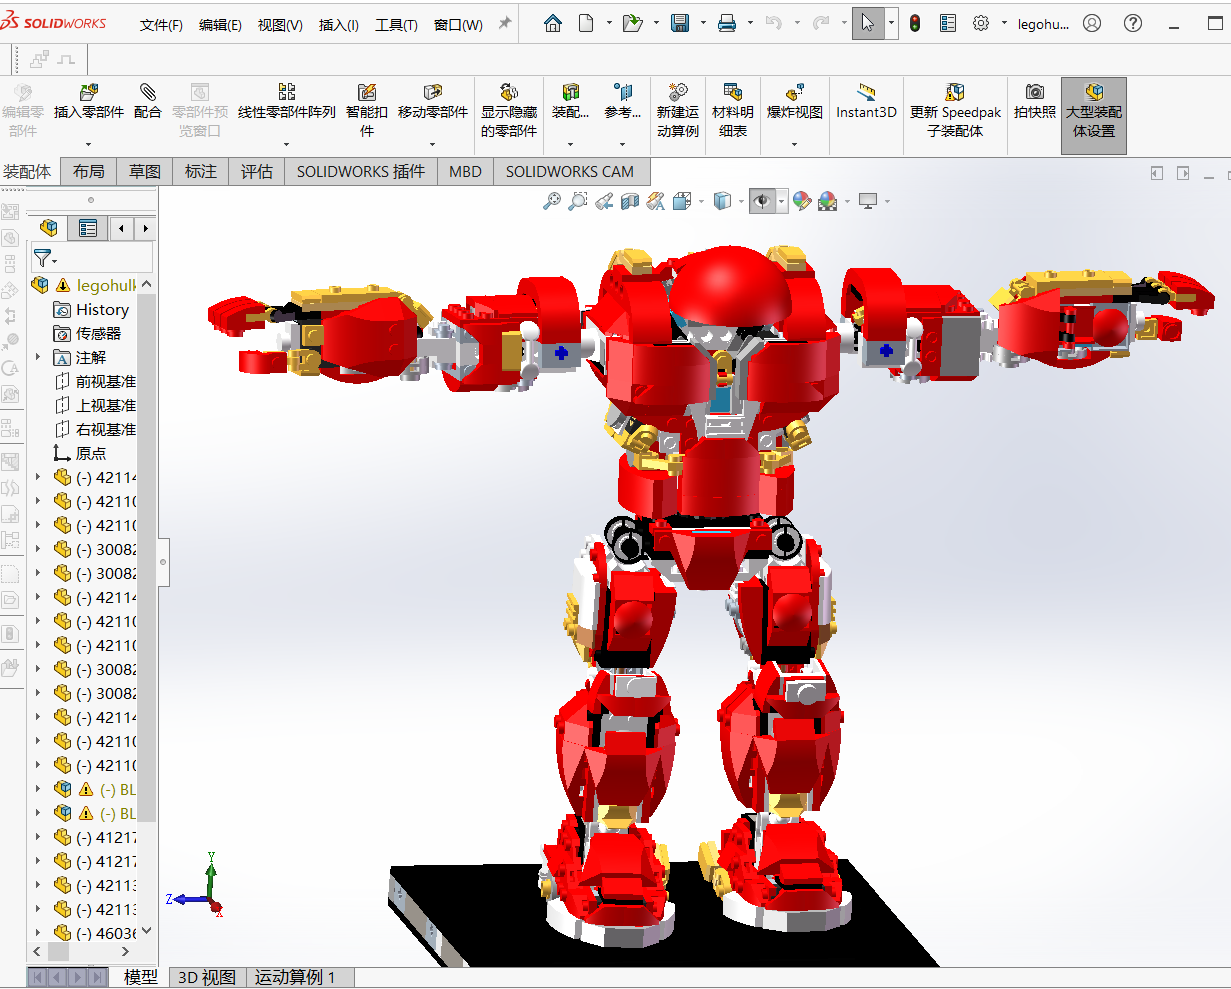Image resolution: width=1231 pixels, height=989 pixels.
Task: Open the 窗口(W) menu
Action: (458, 25)
